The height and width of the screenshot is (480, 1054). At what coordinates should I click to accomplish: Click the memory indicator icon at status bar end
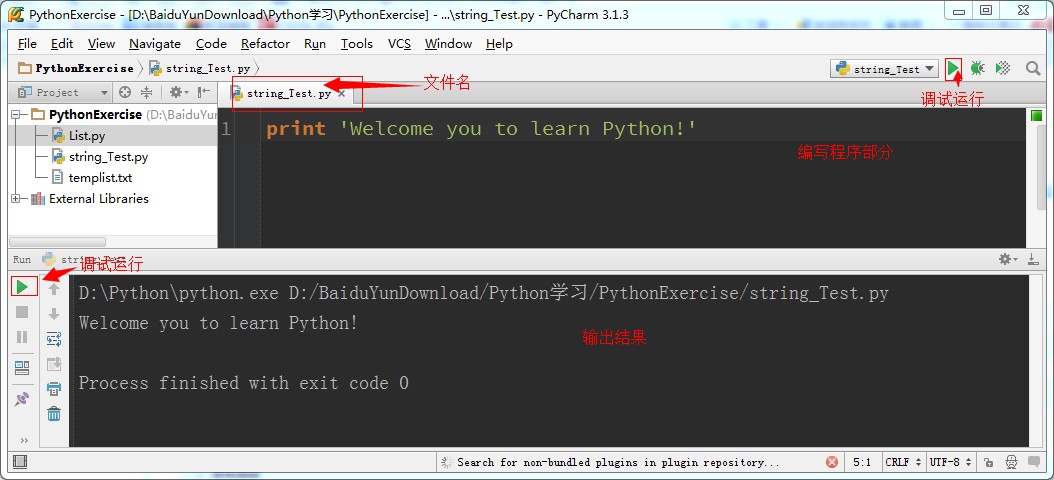tap(1036, 463)
